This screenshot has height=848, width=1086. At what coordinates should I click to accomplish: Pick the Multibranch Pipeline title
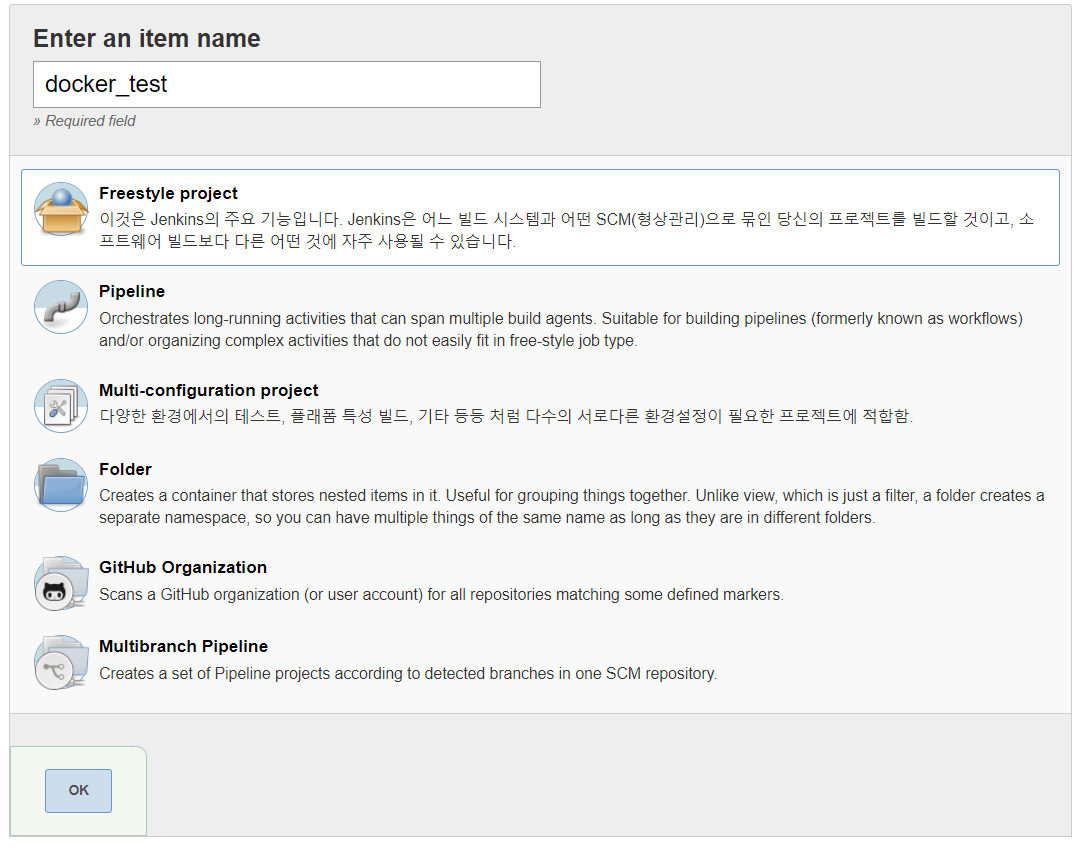click(x=184, y=646)
